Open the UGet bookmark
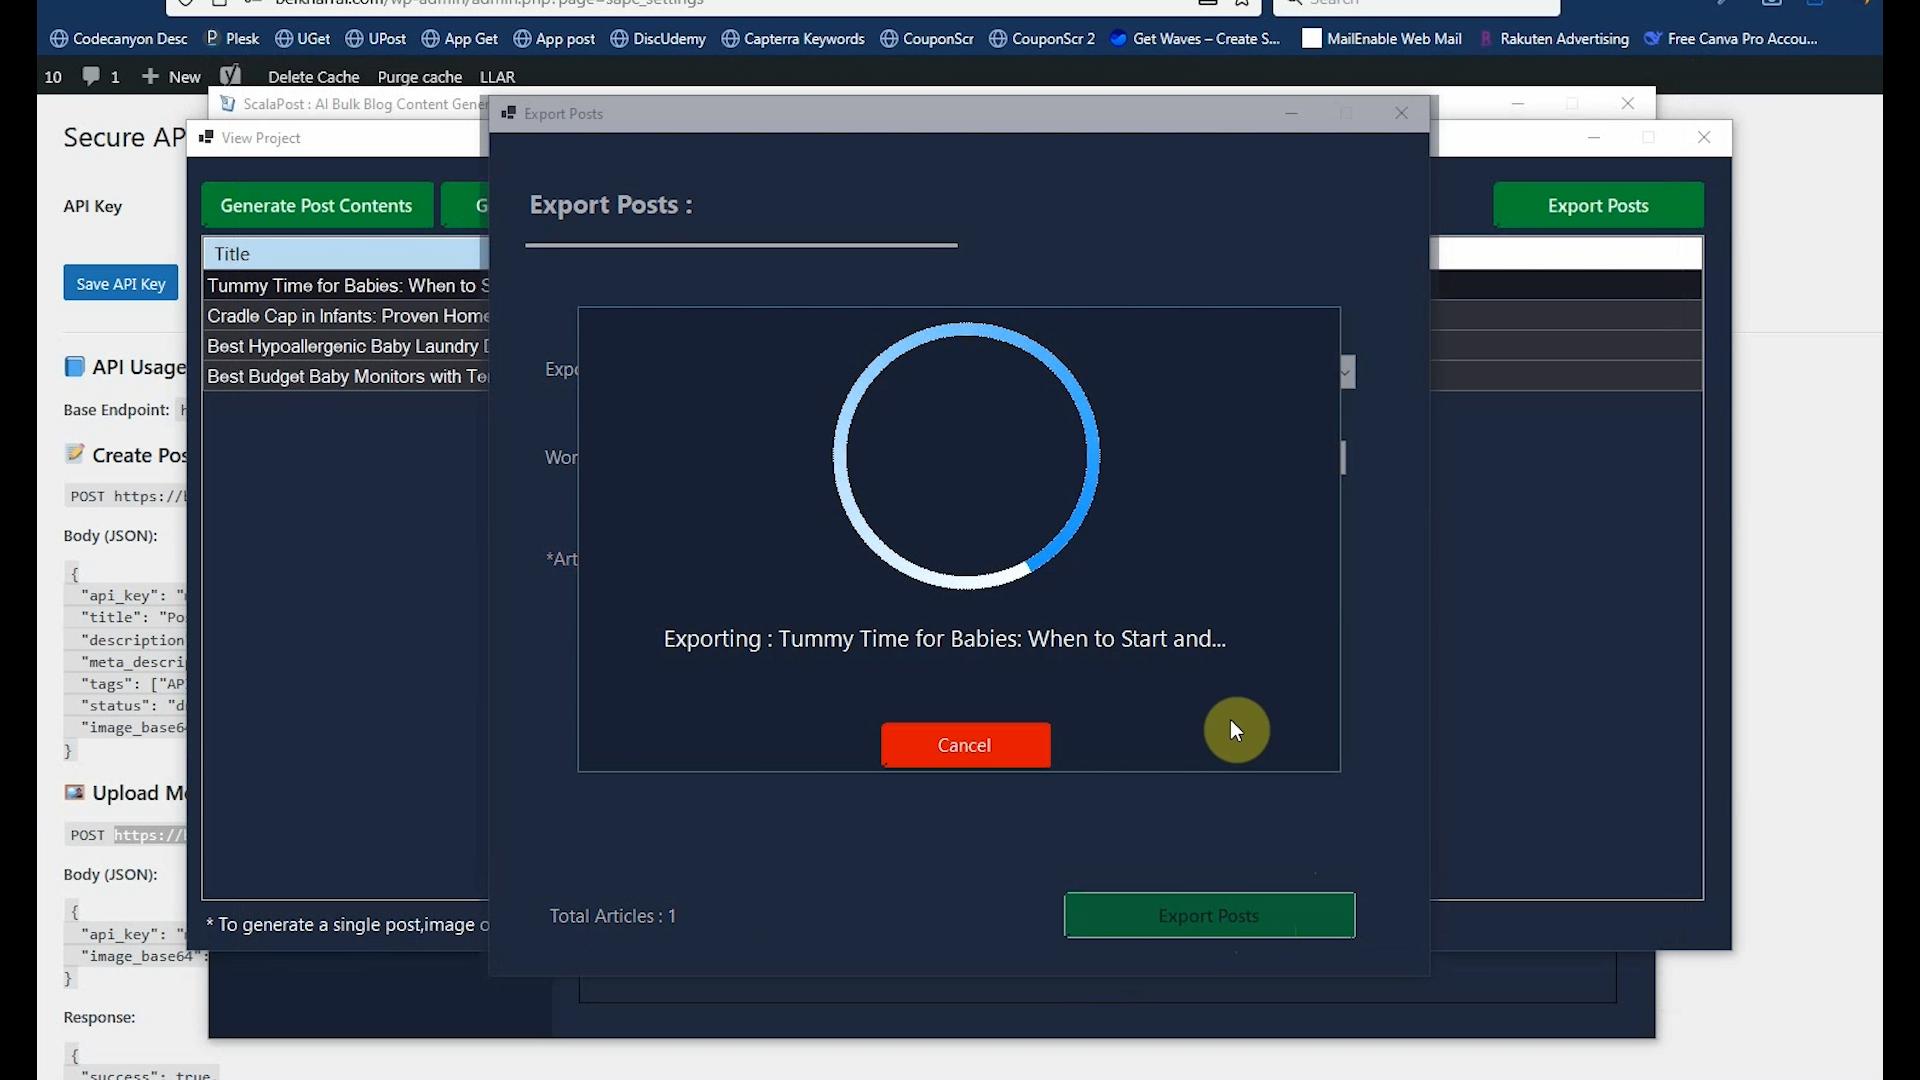This screenshot has width=1920, height=1080. click(x=302, y=38)
